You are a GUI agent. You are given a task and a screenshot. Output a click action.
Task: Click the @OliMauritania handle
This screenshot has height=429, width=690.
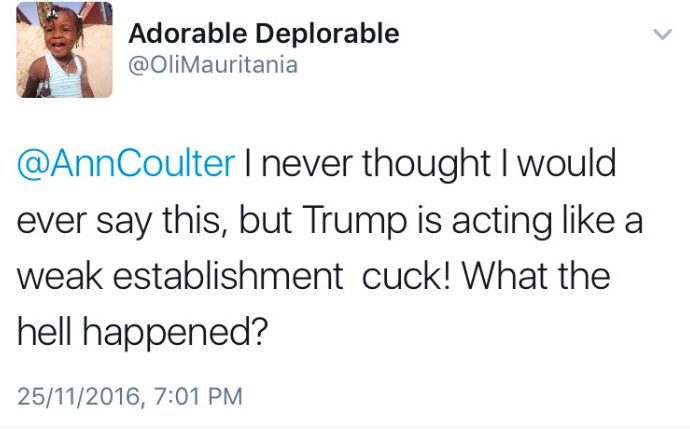[x=212, y=64]
